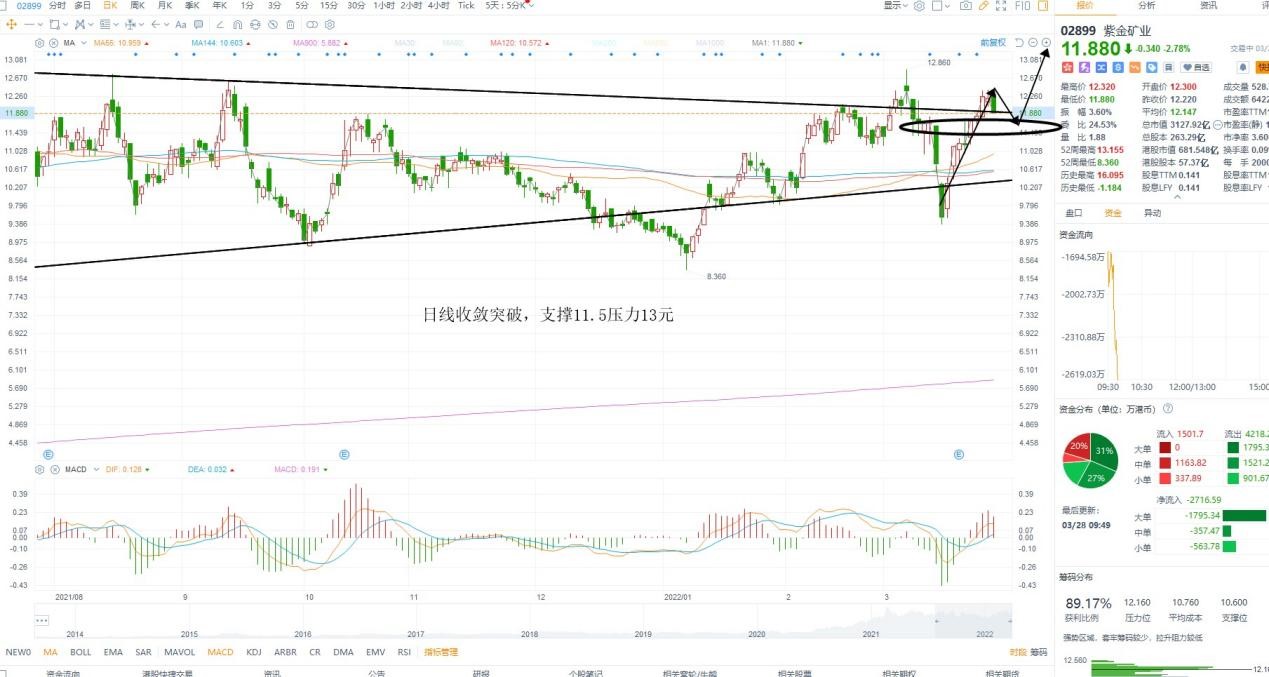Open the 分析 tab in right panel
Viewport: 1269px width, 677px height.
click(1147, 6)
